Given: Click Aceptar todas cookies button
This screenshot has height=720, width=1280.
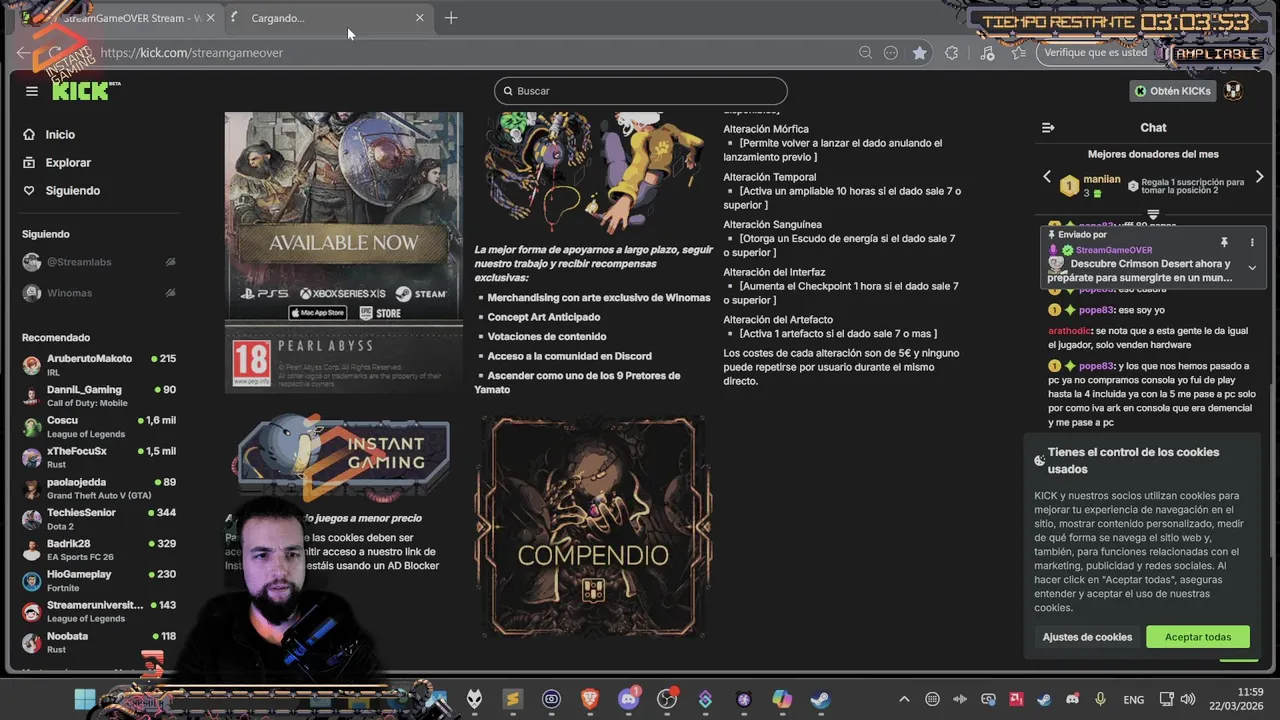Looking at the screenshot, I should click(x=1198, y=637).
